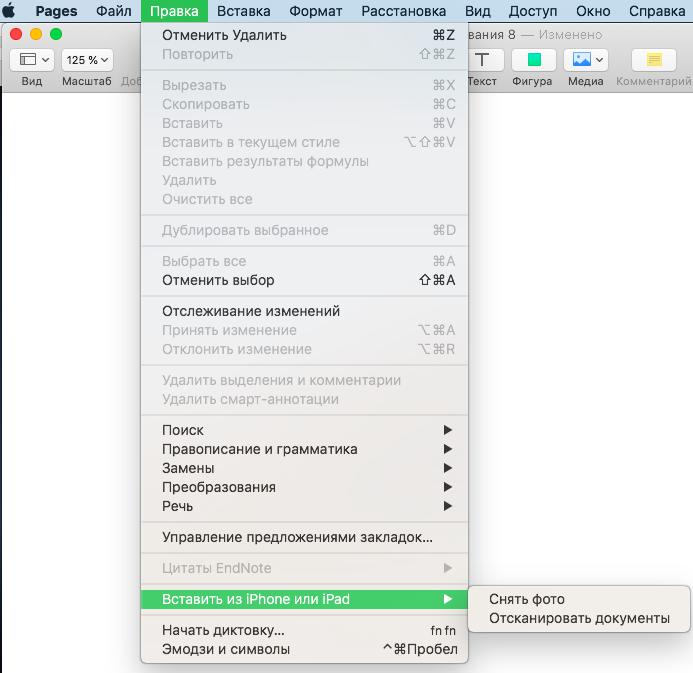
Task: Open the Расстановка menu
Action: point(404,11)
